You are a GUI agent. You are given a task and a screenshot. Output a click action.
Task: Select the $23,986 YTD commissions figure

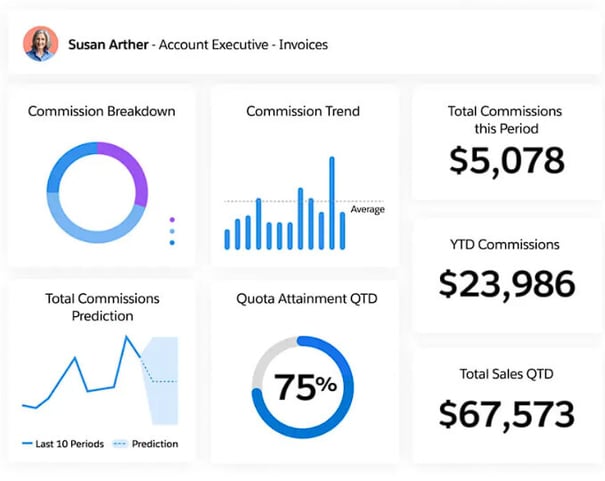coord(507,285)
